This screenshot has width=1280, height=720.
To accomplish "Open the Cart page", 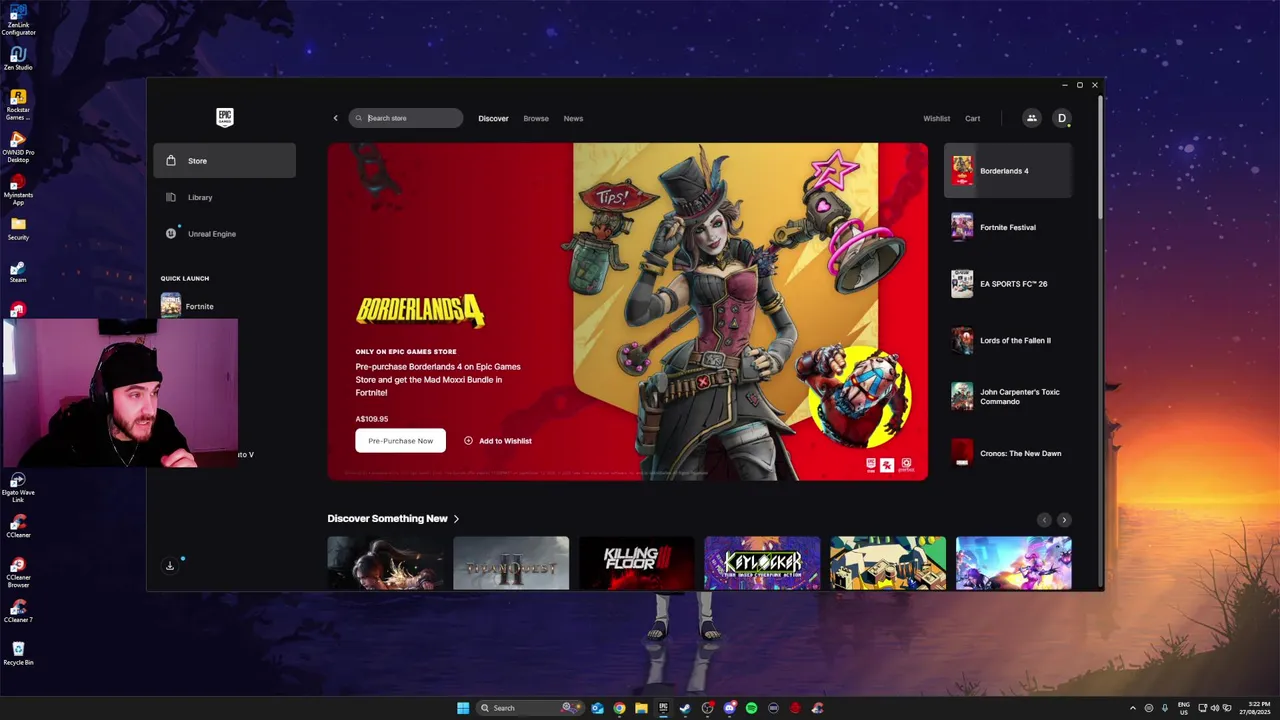I will pyautogui.click(x=972, y=118).
